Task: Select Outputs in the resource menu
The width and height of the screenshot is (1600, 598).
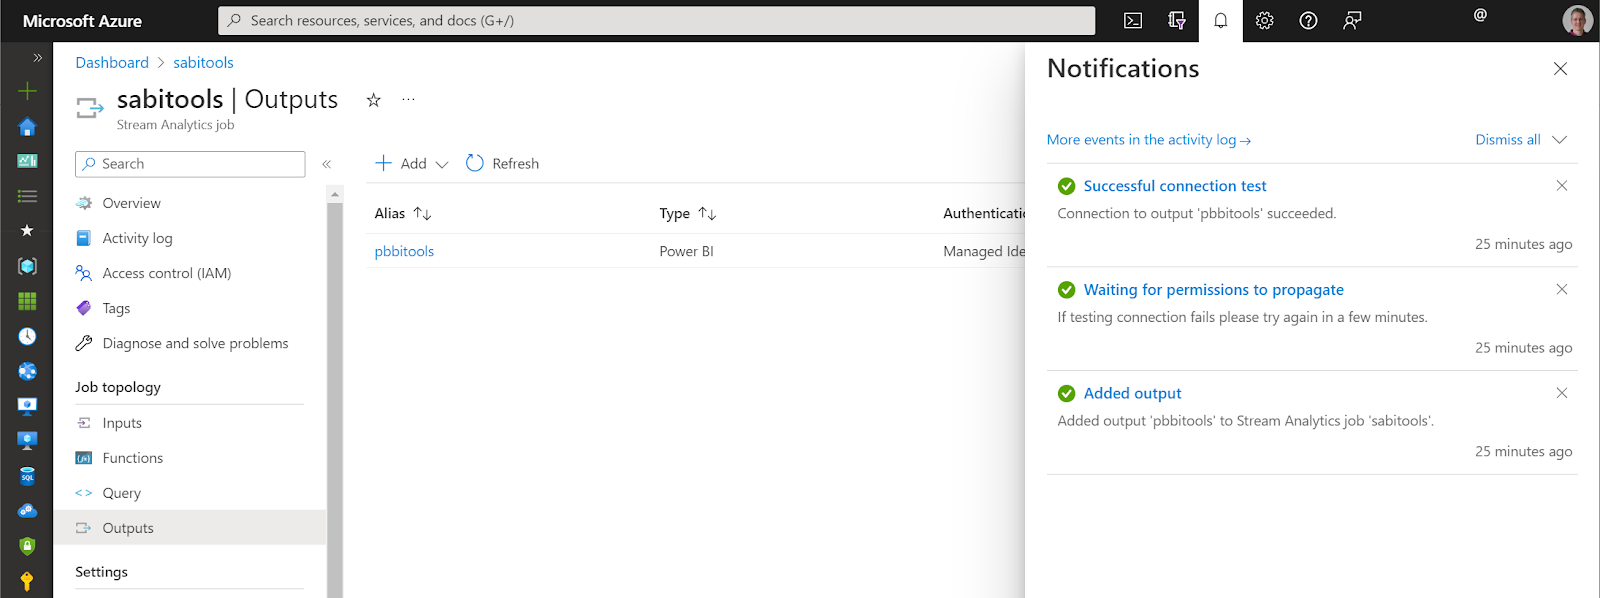Action: tap(190, 528)
